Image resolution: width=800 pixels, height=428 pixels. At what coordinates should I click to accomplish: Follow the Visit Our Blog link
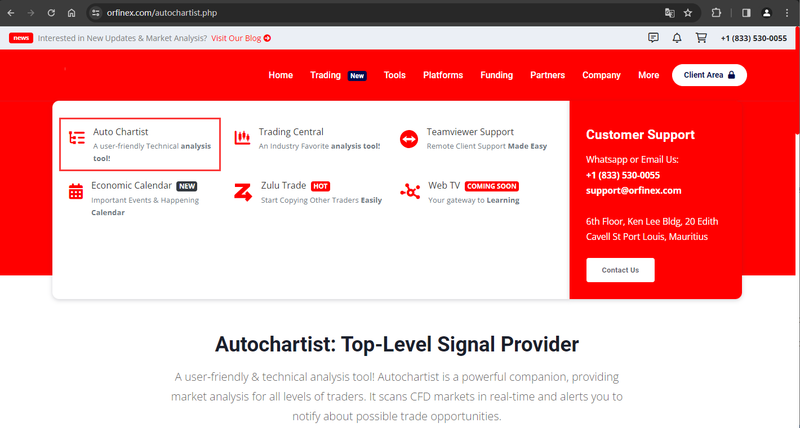tap(241, 38)
